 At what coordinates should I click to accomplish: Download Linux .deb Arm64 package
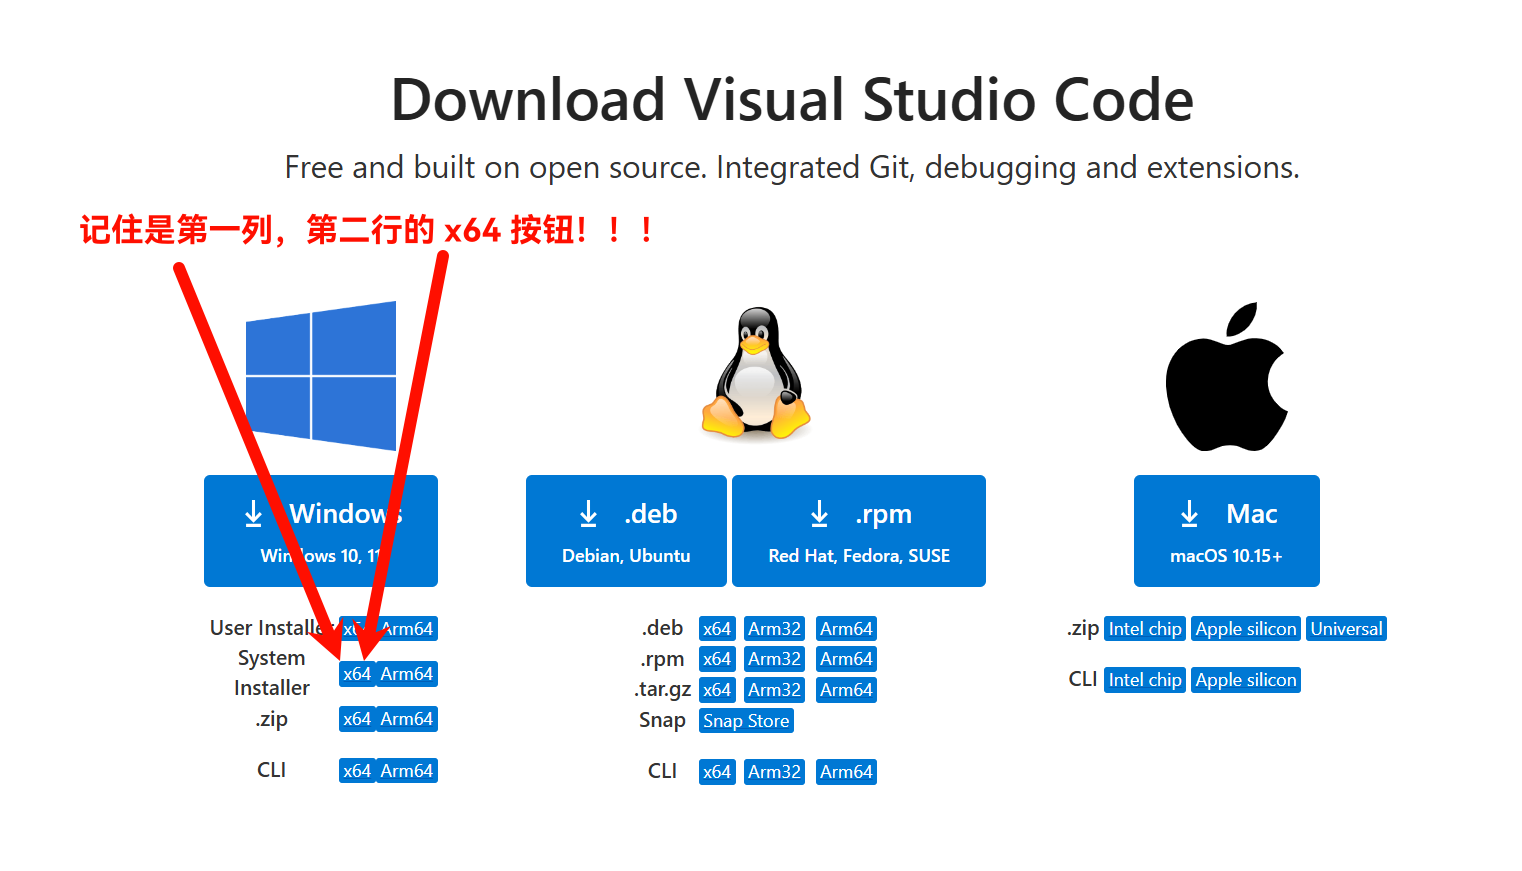(846, 629)
